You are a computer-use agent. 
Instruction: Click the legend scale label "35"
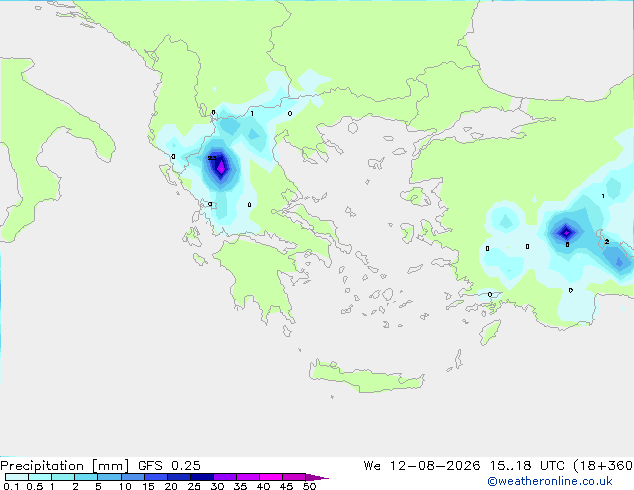pos(240,486)
